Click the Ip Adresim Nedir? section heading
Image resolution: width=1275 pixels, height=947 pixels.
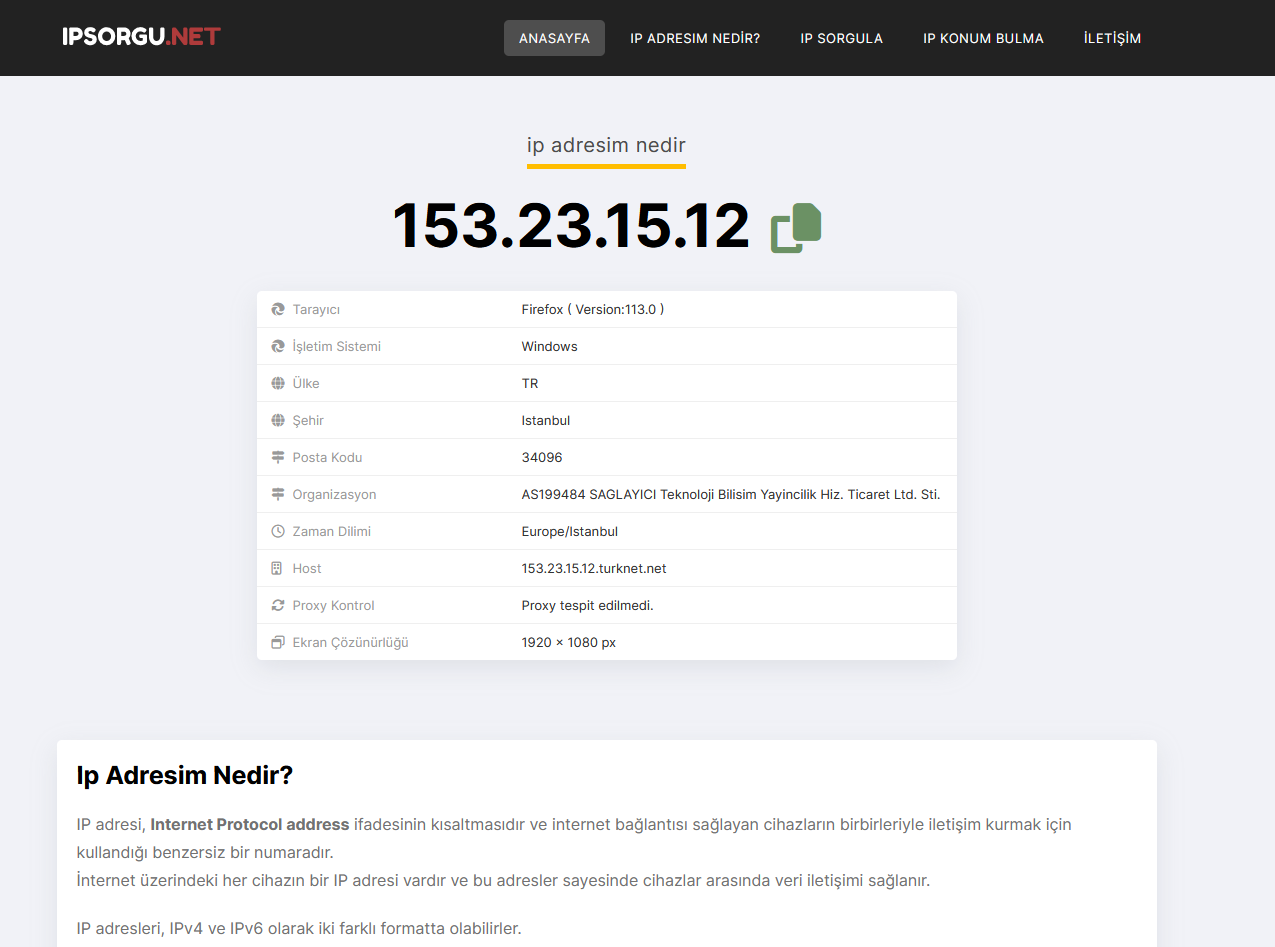click(x=185, y=775)
